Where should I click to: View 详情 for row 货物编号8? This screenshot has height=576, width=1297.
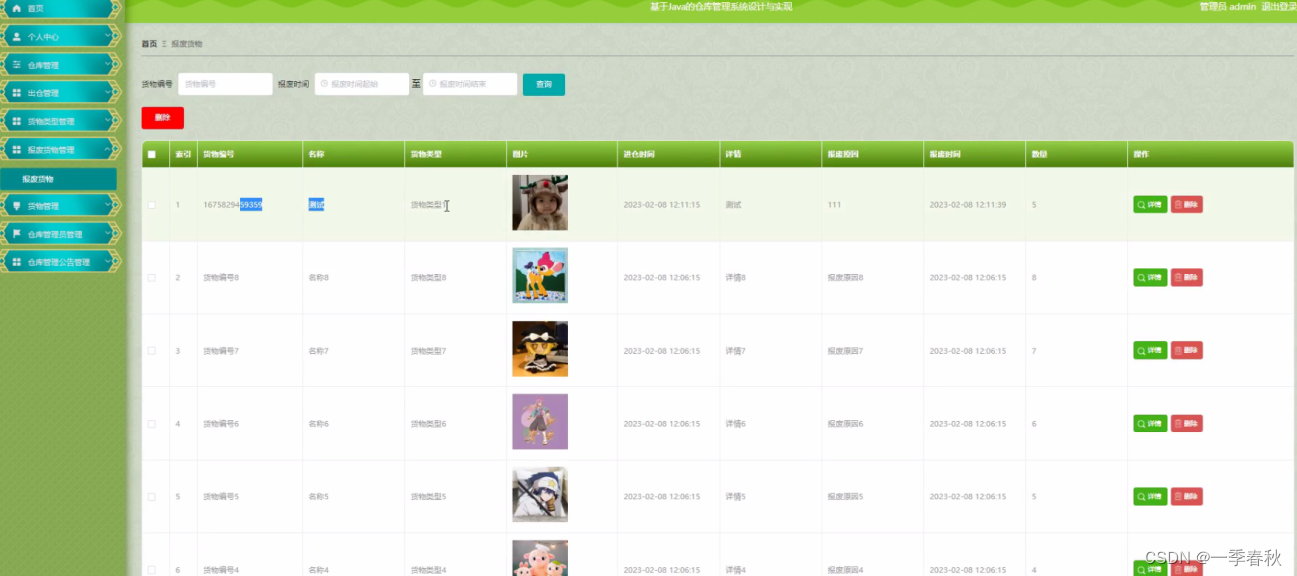tap(1150, 277)
